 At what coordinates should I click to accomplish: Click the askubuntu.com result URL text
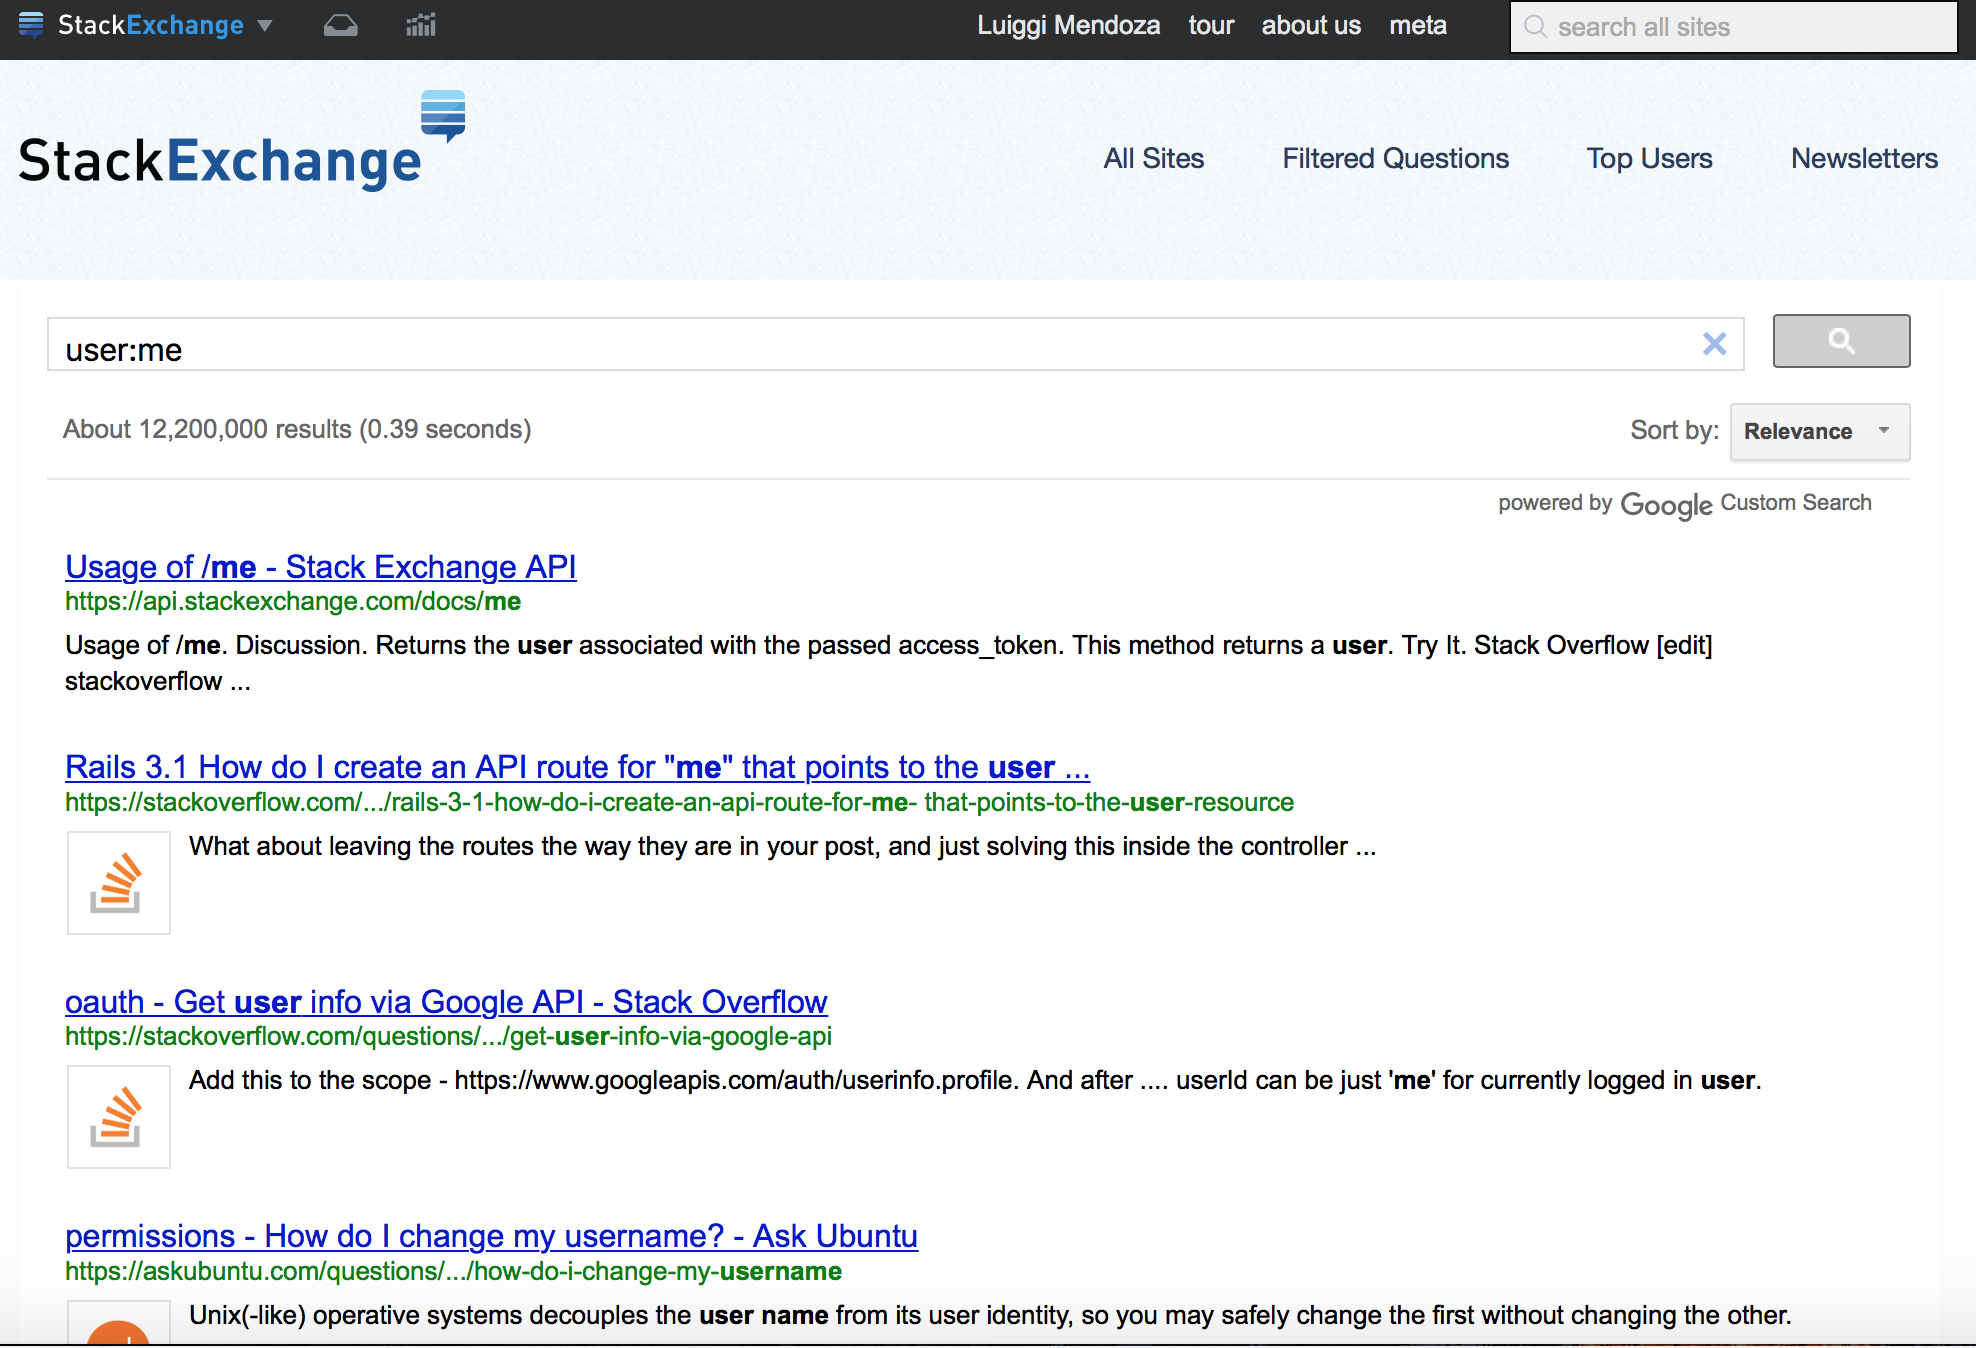pyautogui.click(x=453, y=1272)
